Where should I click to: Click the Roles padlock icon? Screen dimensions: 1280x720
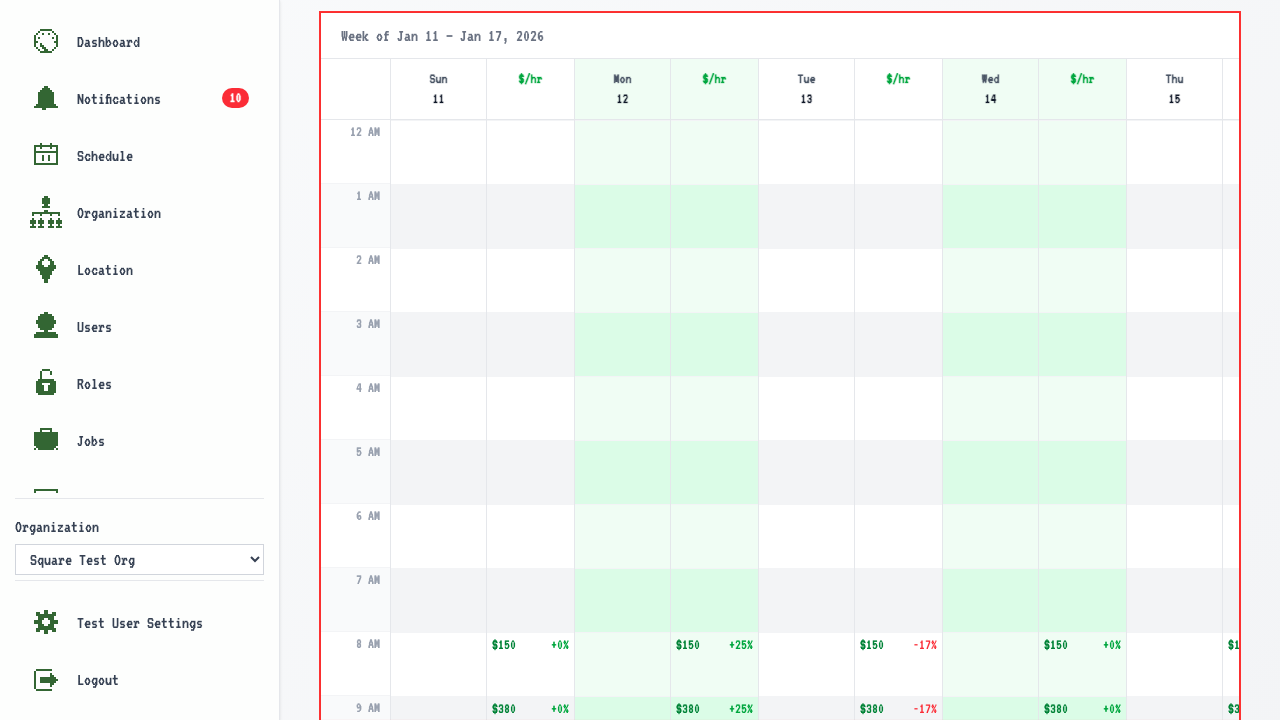(46, 383)
